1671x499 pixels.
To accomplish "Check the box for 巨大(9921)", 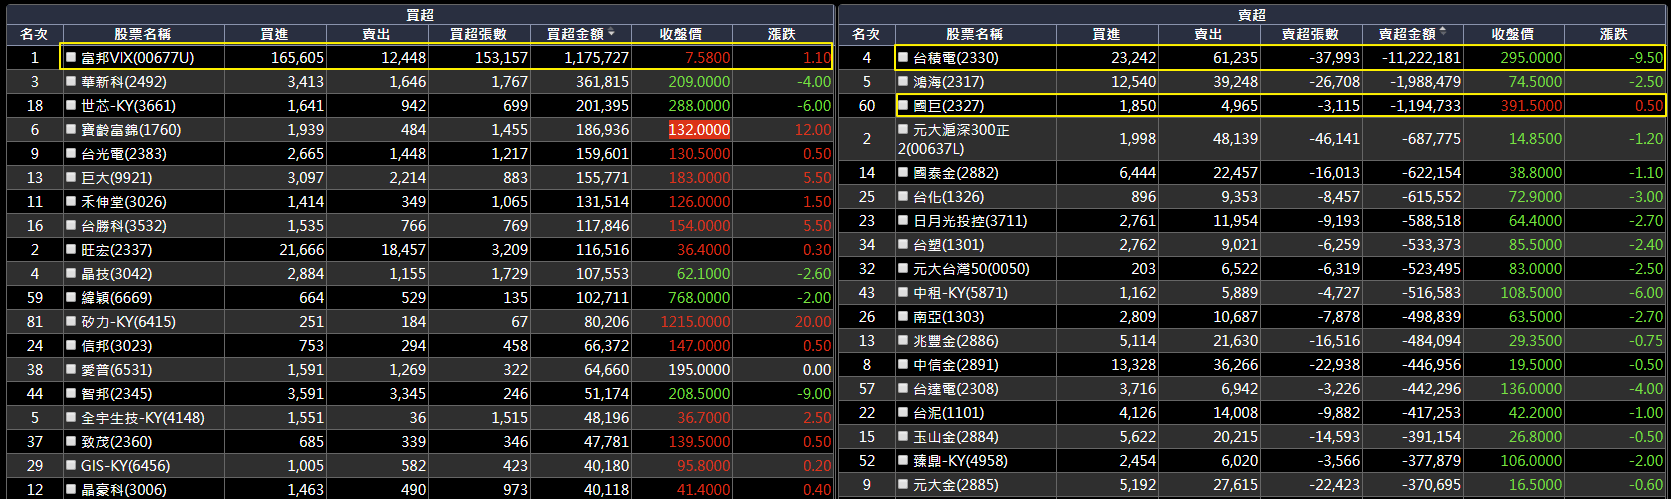I will click(71, 177).
